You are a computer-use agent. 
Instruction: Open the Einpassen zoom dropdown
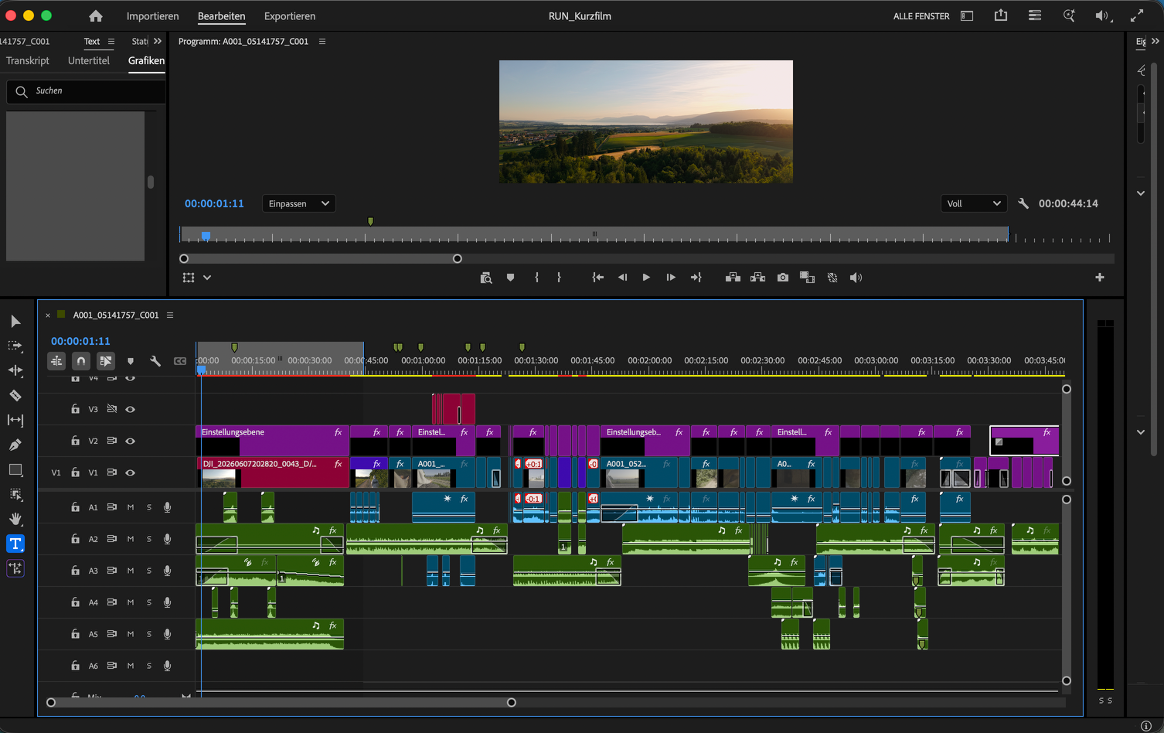(x=298, y=203)
